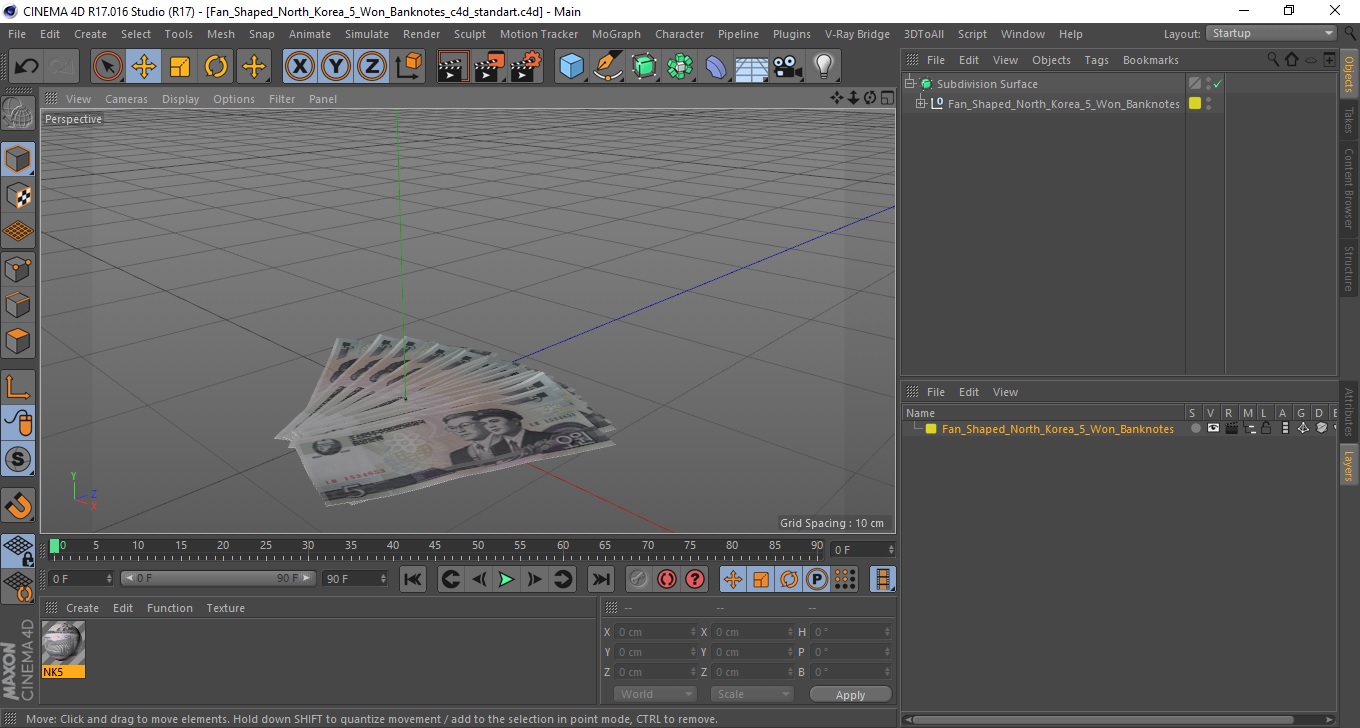Switch to Model mode

18,159
